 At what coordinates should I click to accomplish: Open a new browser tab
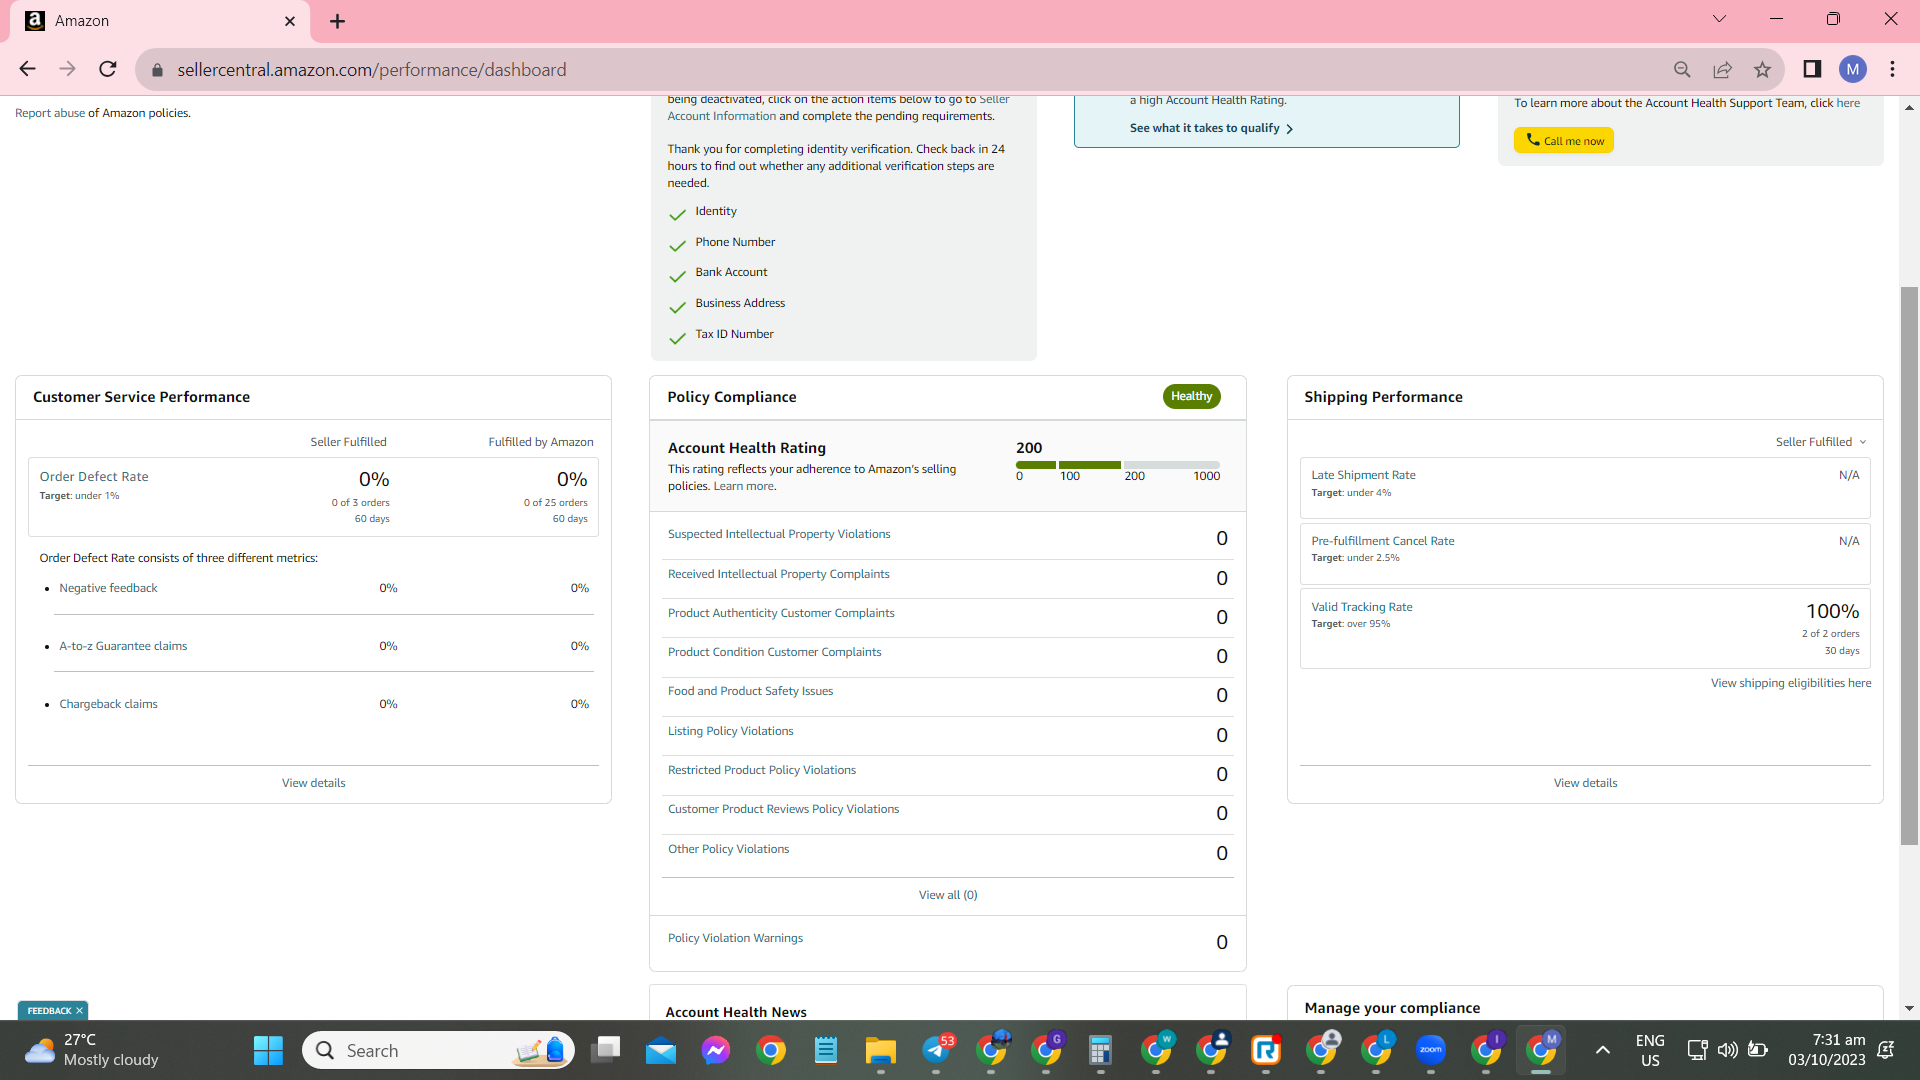pos(338,21)
